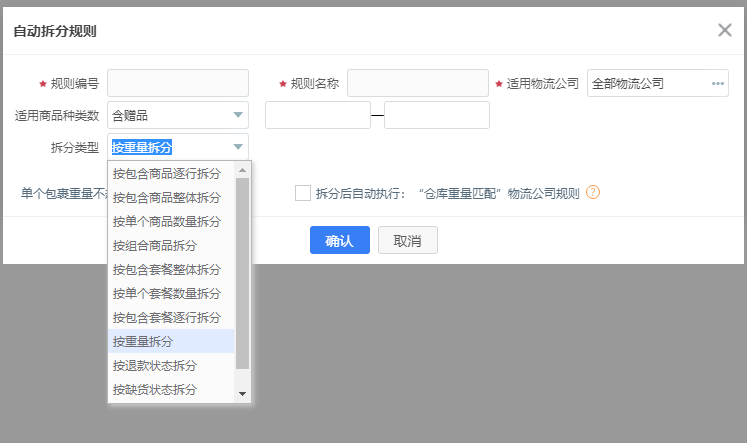The width and height of the screenshot is (747, 443).
Task: Focus the 规则编号 input field
Action: click(x=178, y=83)
